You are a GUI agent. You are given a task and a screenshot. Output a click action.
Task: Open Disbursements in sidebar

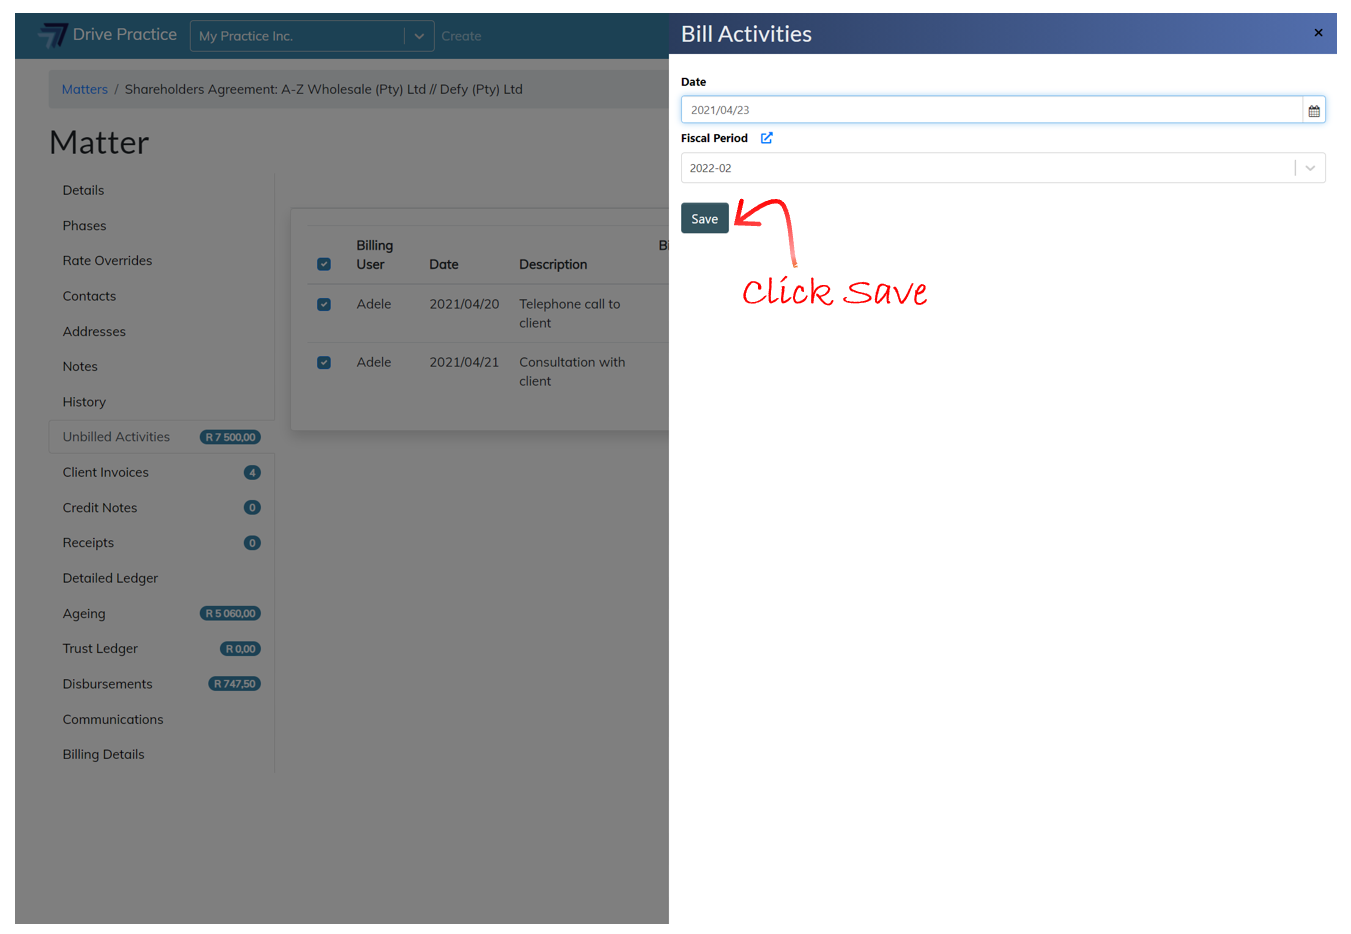pos(107,684)
